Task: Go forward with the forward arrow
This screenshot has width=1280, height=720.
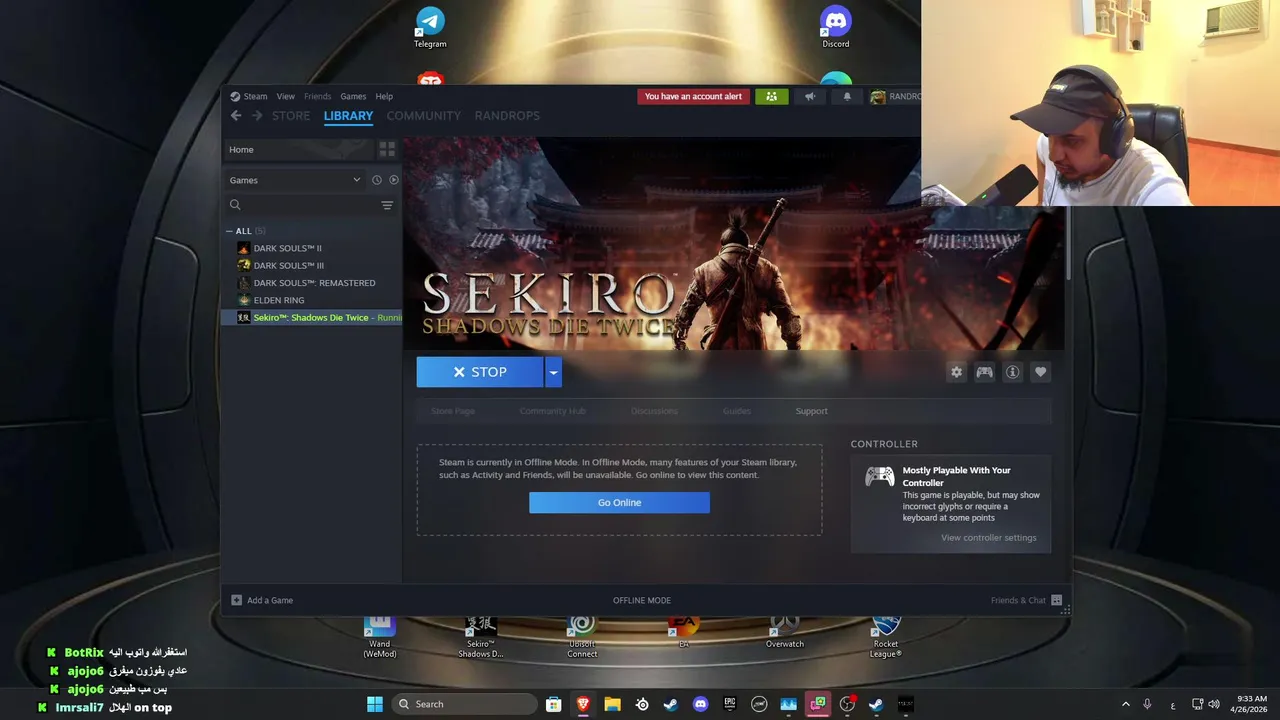Action: pos(257,116)
